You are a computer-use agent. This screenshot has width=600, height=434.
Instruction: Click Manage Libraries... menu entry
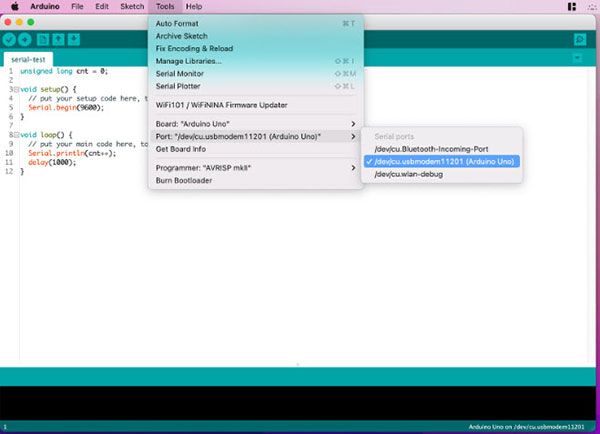click(189, 61)
